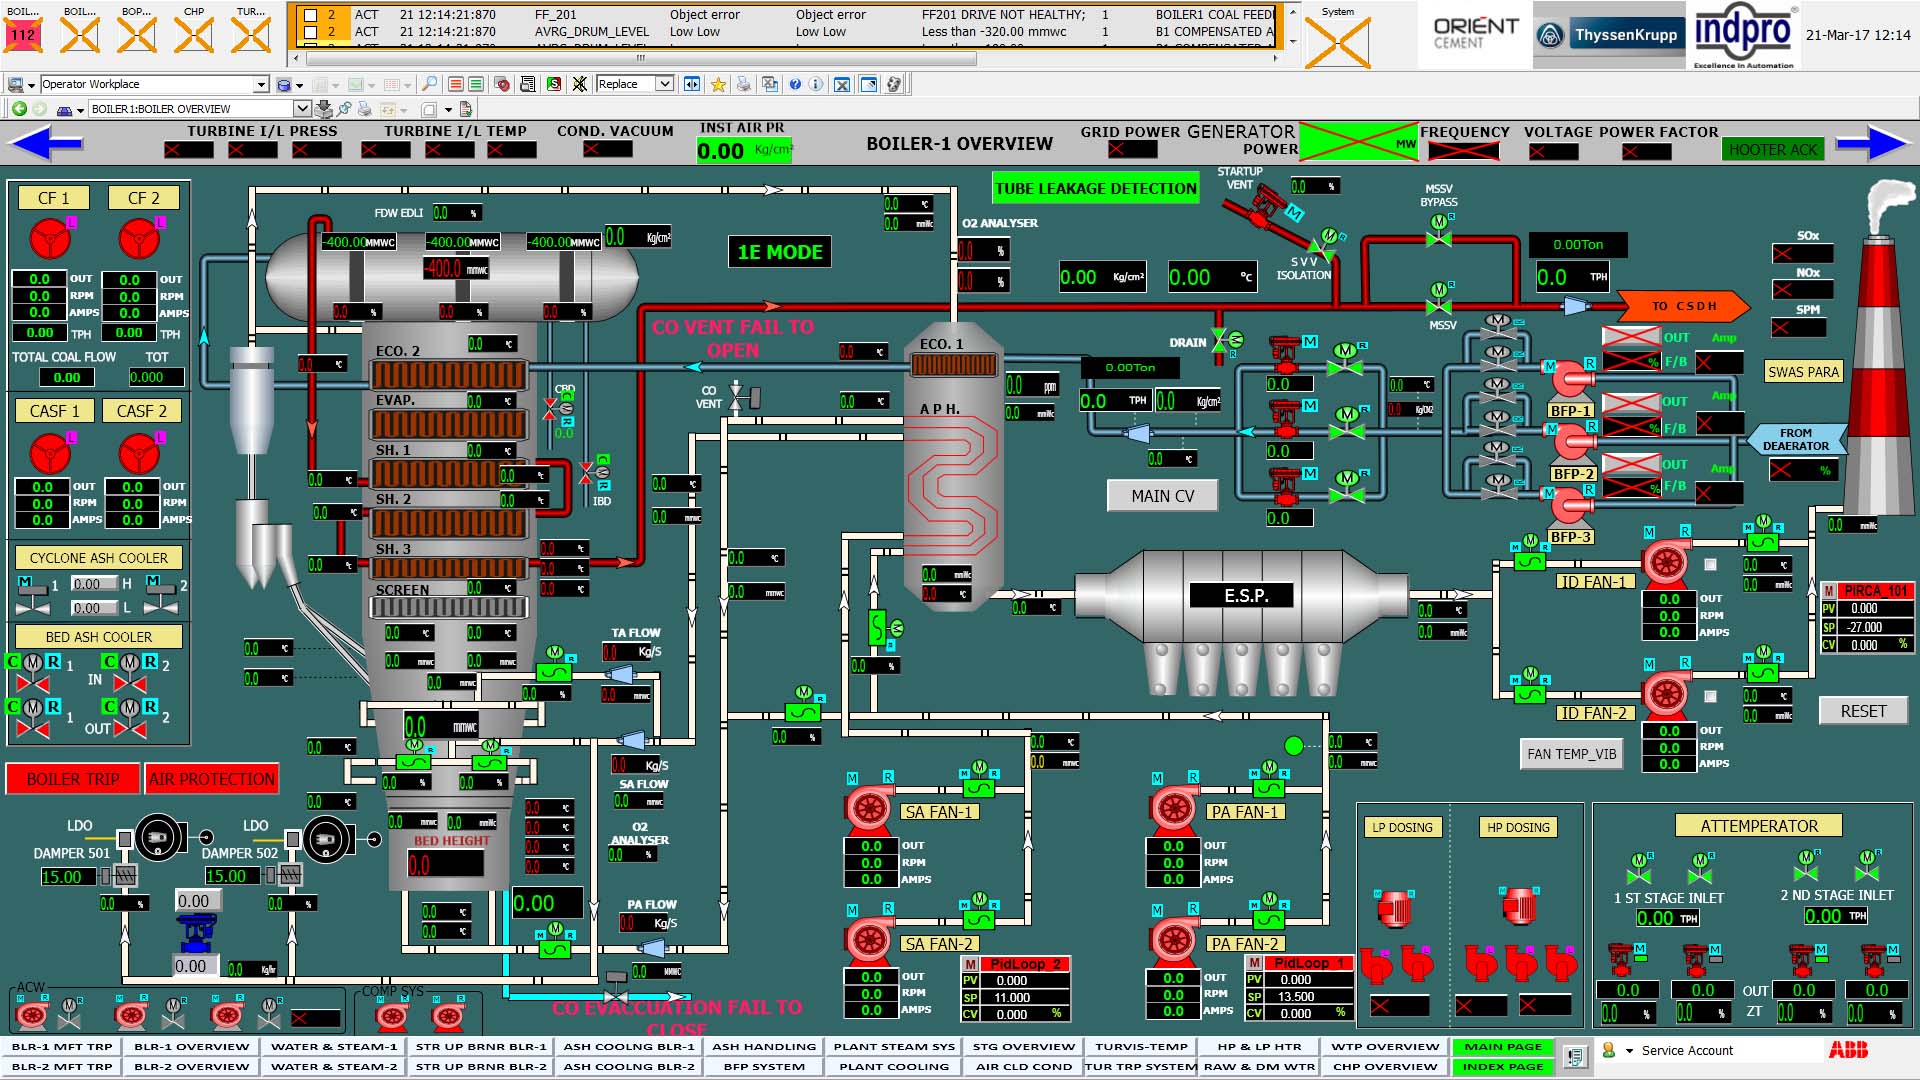Open the CF 1 coal feeder fan icon
Screen dimensions: 1920x1080
(50, 239)
